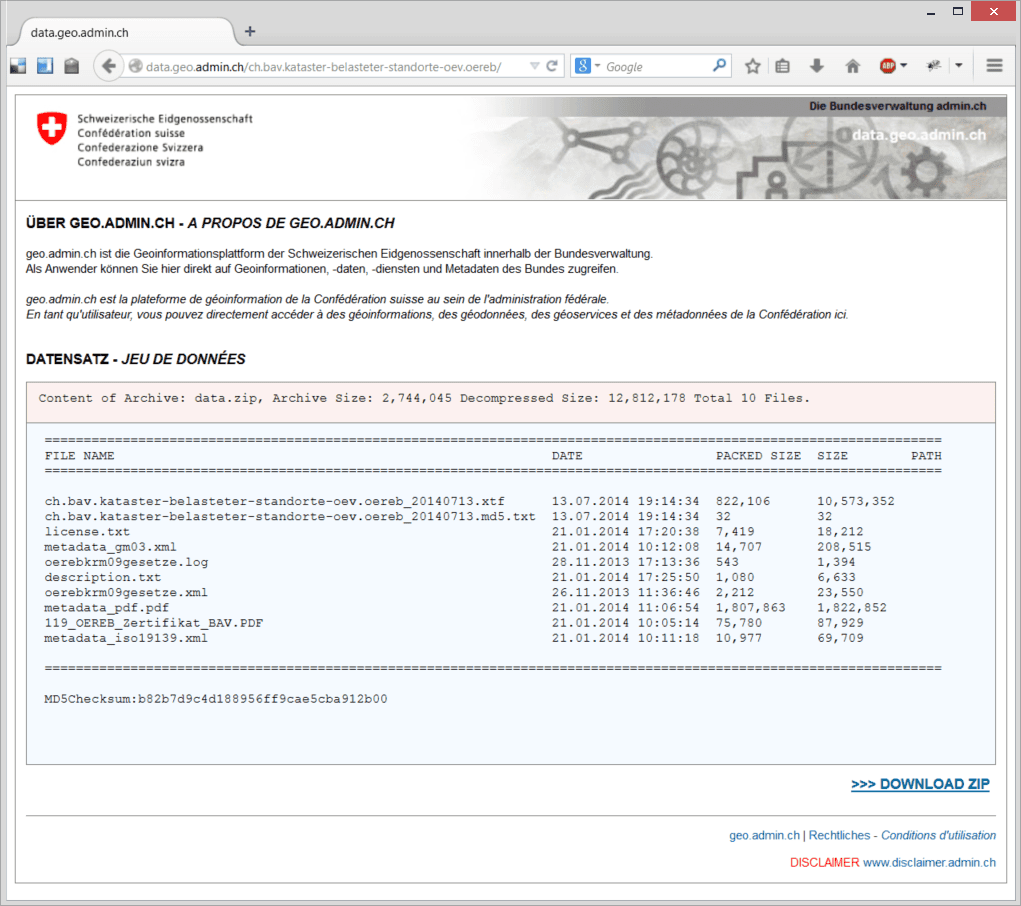Open Conditions d'utilisation link
The width and height of the screenshot is (1021, 906).
click(938, 835)
